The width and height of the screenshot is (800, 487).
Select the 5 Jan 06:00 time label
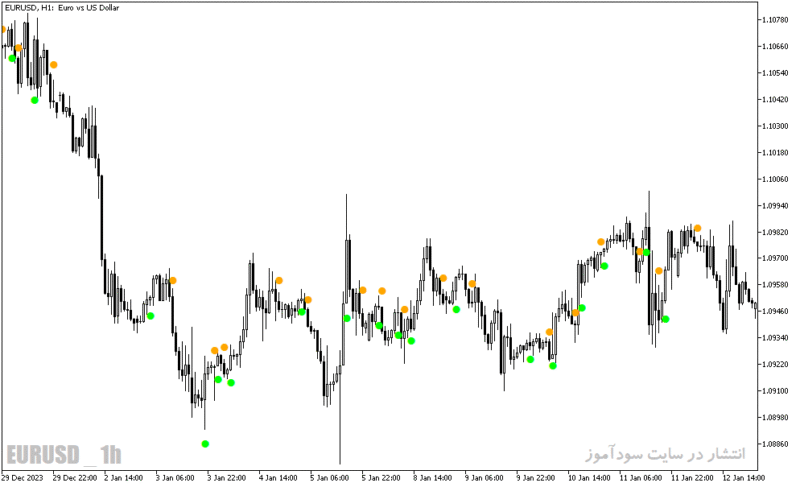click(330, 478)
